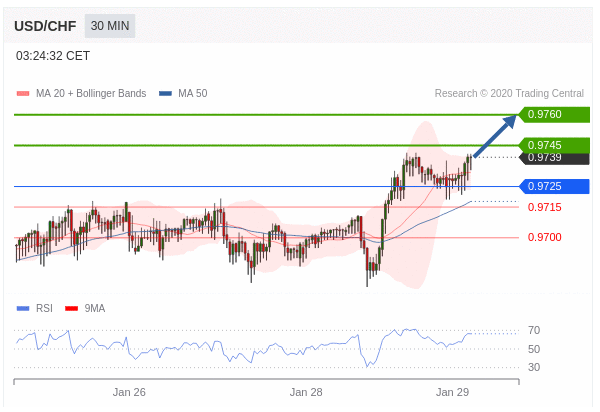Click the 03:24:32 CET timestamp
The height and width of the screenshot is (412, 600).
pyautogui.click(x=53, y=56)
